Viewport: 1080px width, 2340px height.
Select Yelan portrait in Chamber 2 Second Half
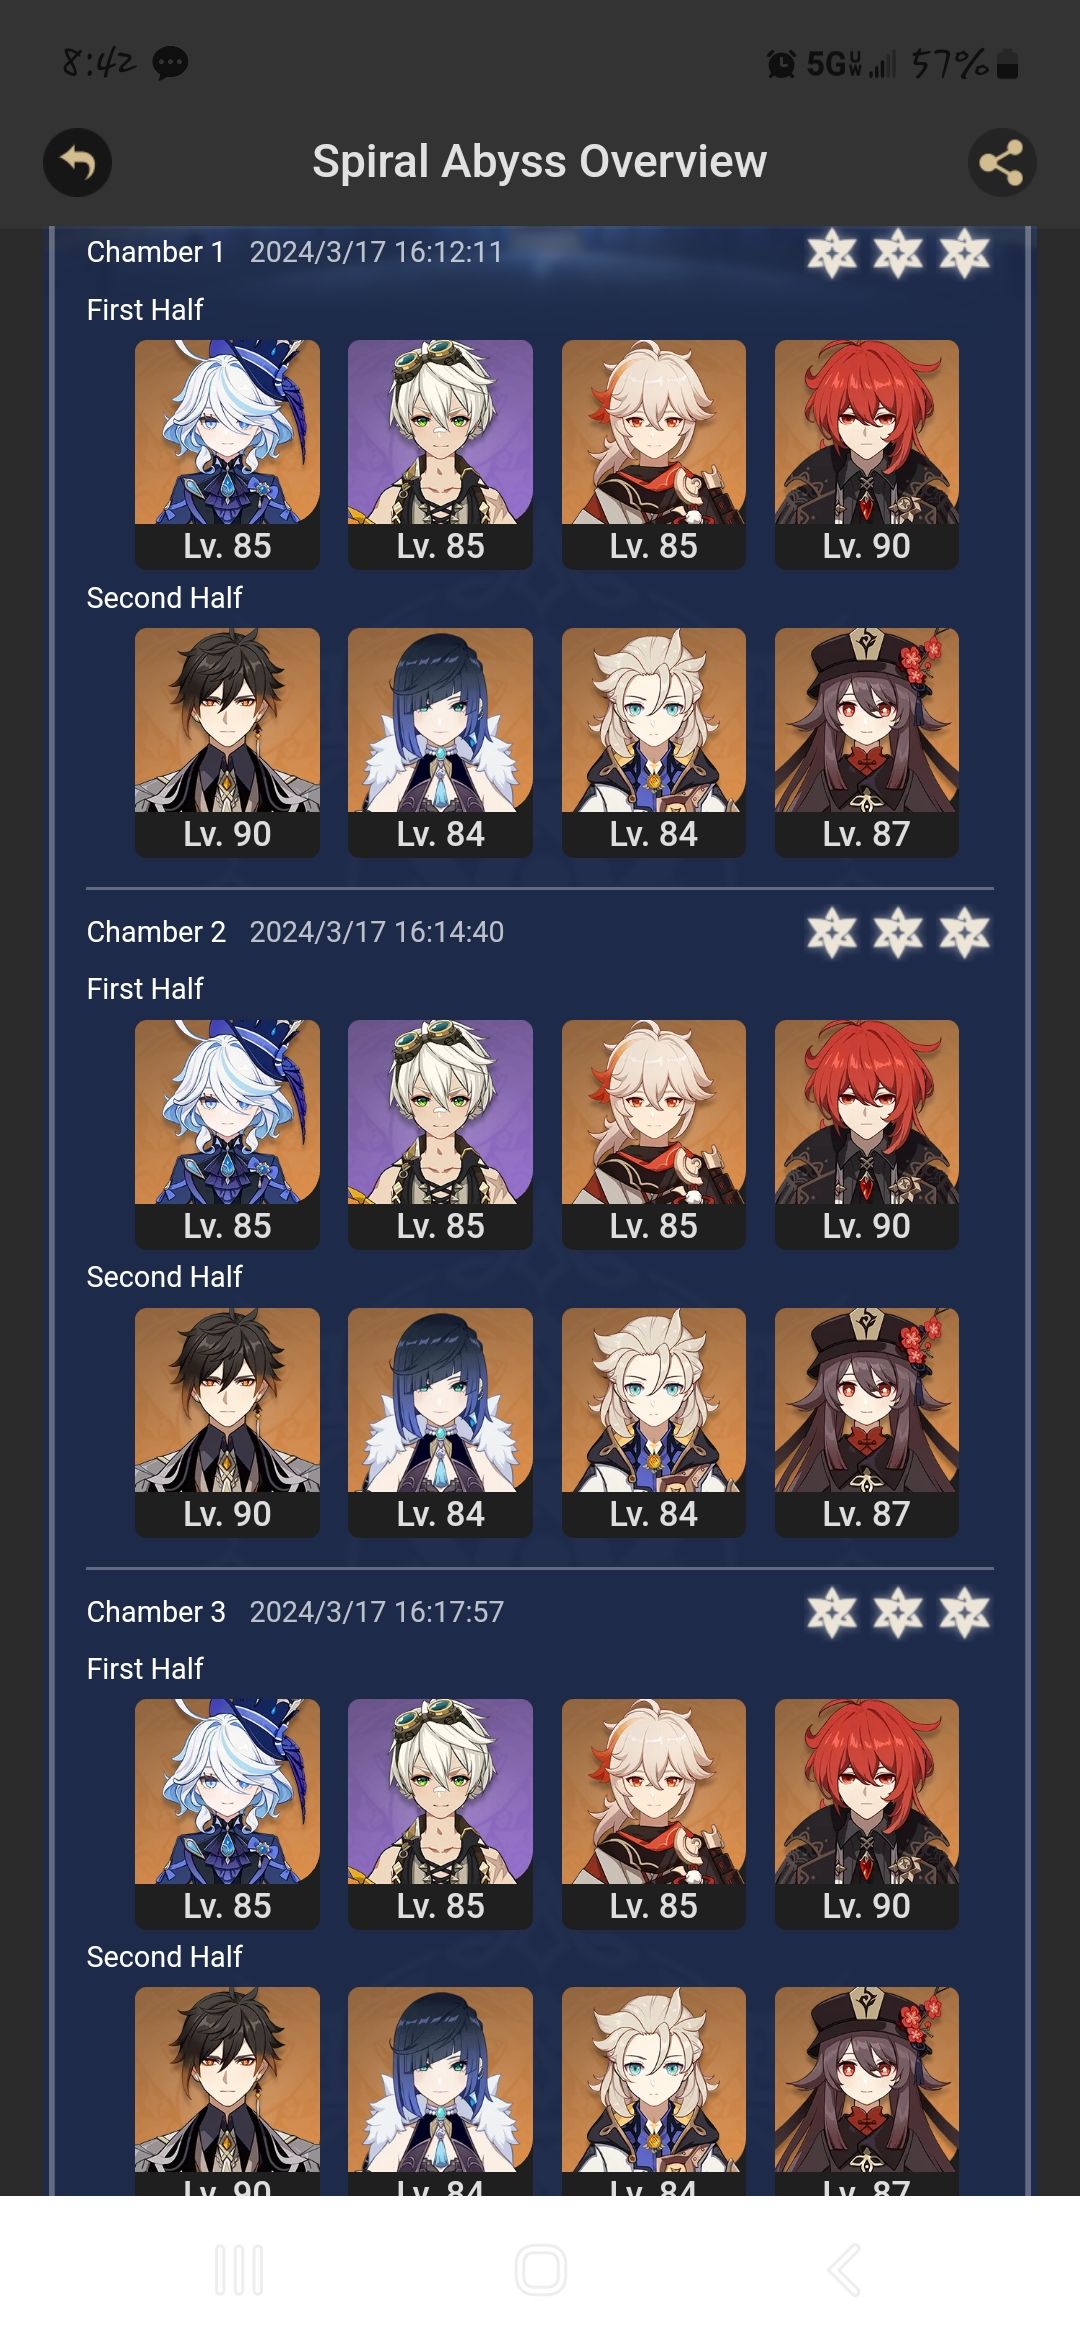tap(440, 1422)
